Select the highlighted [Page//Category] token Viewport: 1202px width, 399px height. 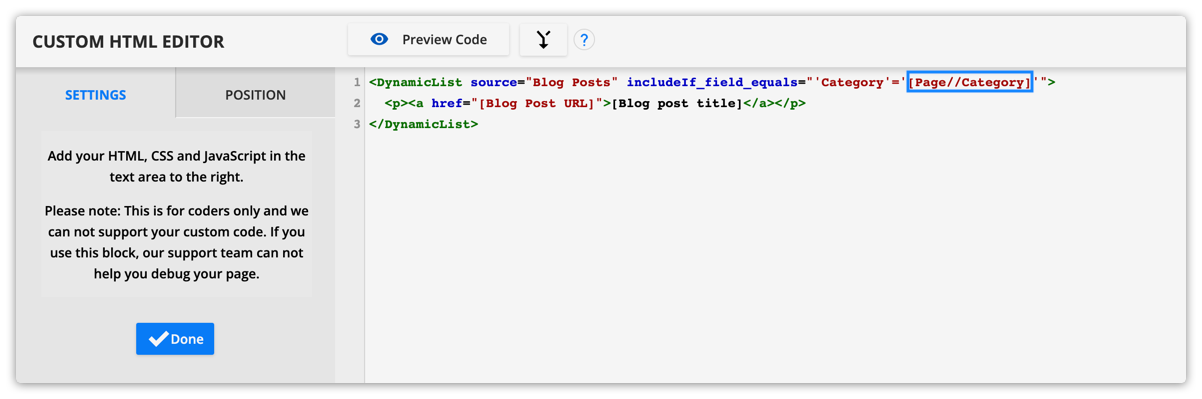pyautogui.click(x=970, y=82)
